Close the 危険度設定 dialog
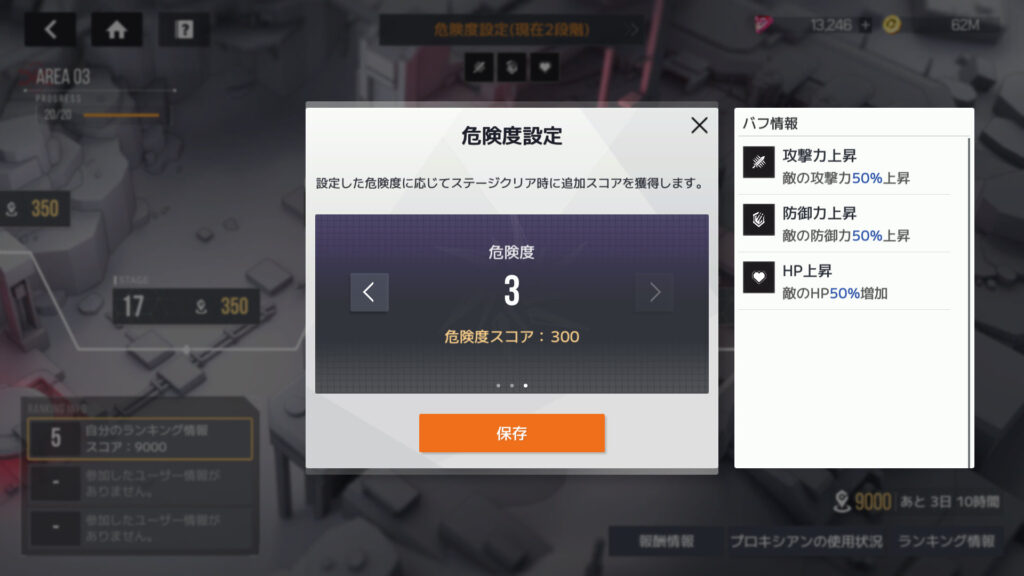Screen dimensions: 1024x576 tap(699, 125)
